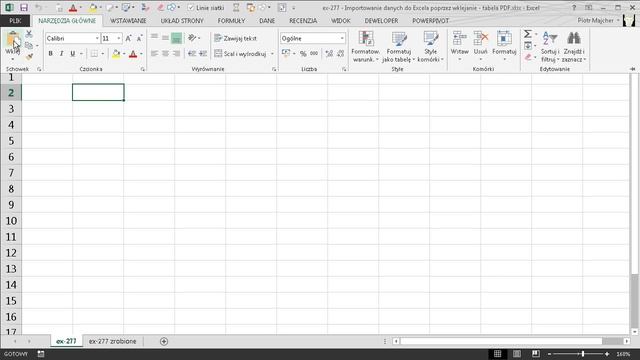This screenshot has width=640, height=360.
Task: Click the Scal i wyśrodkuj button
Action: (x=240, y=53)
